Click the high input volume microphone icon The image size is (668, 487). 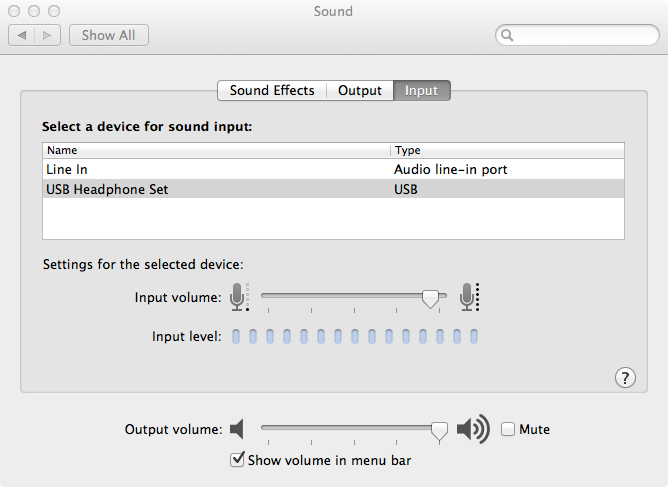[469, 297]
